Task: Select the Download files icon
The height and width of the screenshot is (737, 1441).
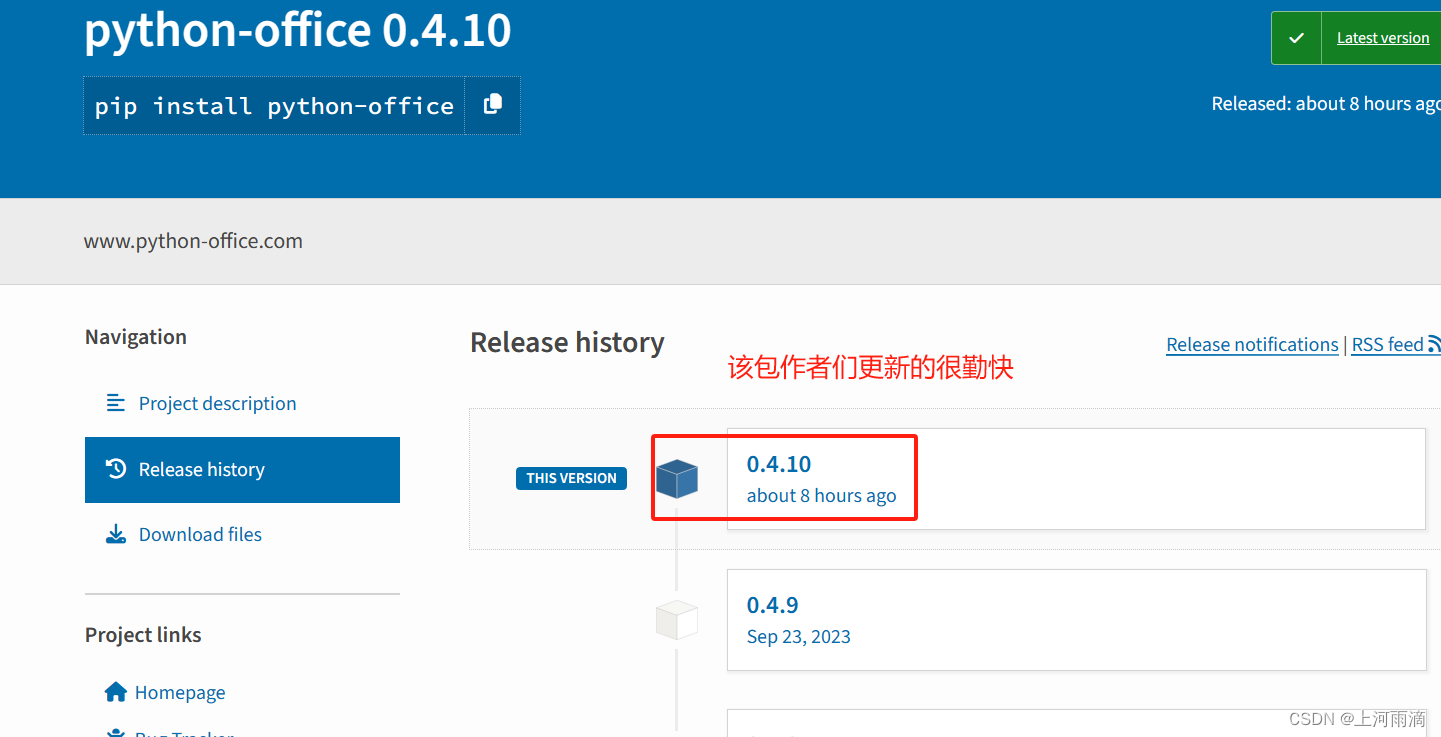Action: 116,533
